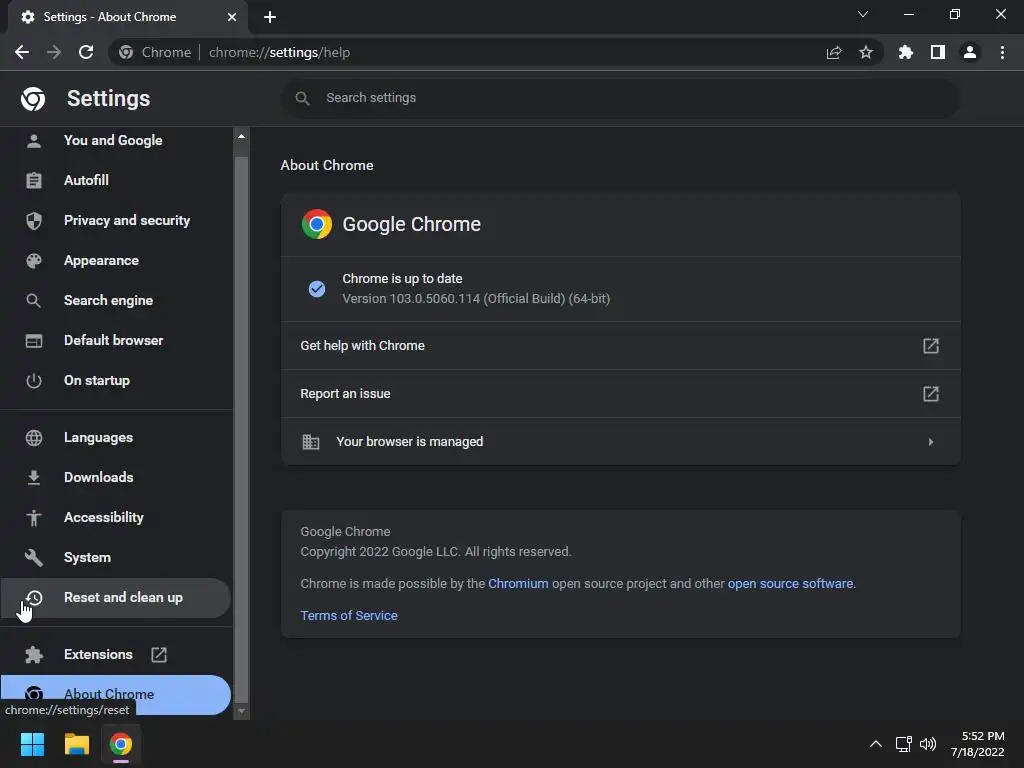Click the Chrome logo beside Settings title
This screenshot has height=768, width=1024.
[x=33, y=99]
